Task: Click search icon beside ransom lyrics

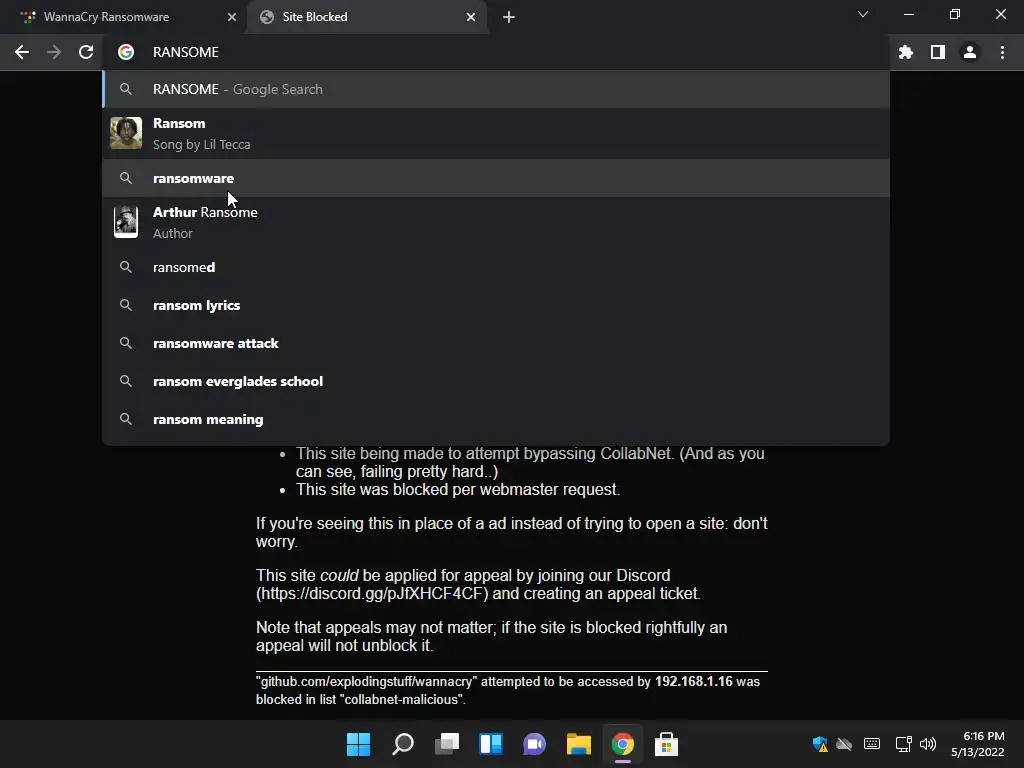Action: [x=126, y=305]
